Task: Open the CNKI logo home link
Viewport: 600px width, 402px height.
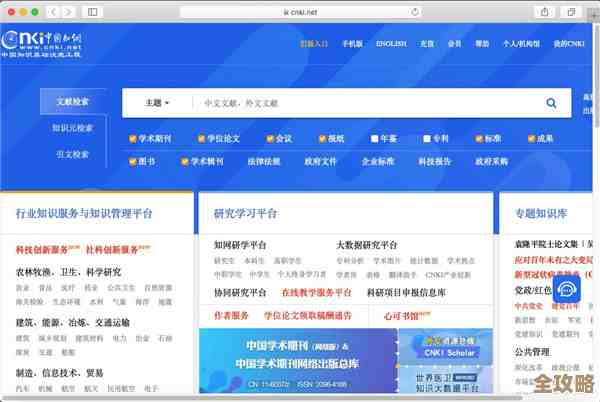Action: [41, 44]
